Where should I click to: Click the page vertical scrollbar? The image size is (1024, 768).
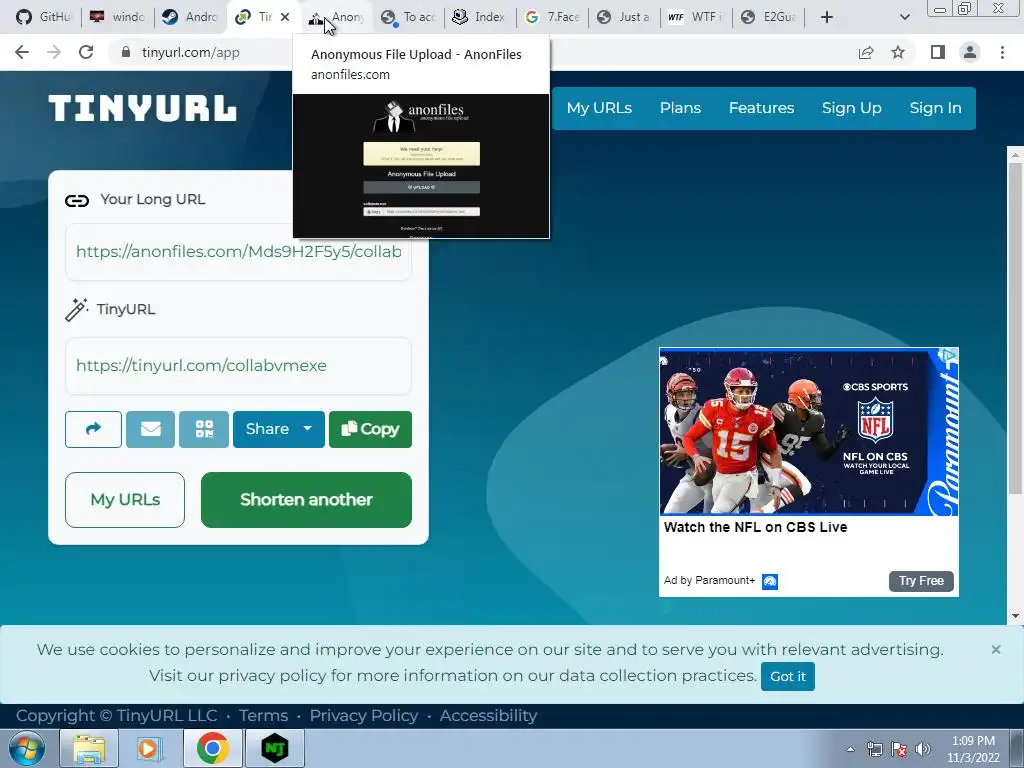1014,327
